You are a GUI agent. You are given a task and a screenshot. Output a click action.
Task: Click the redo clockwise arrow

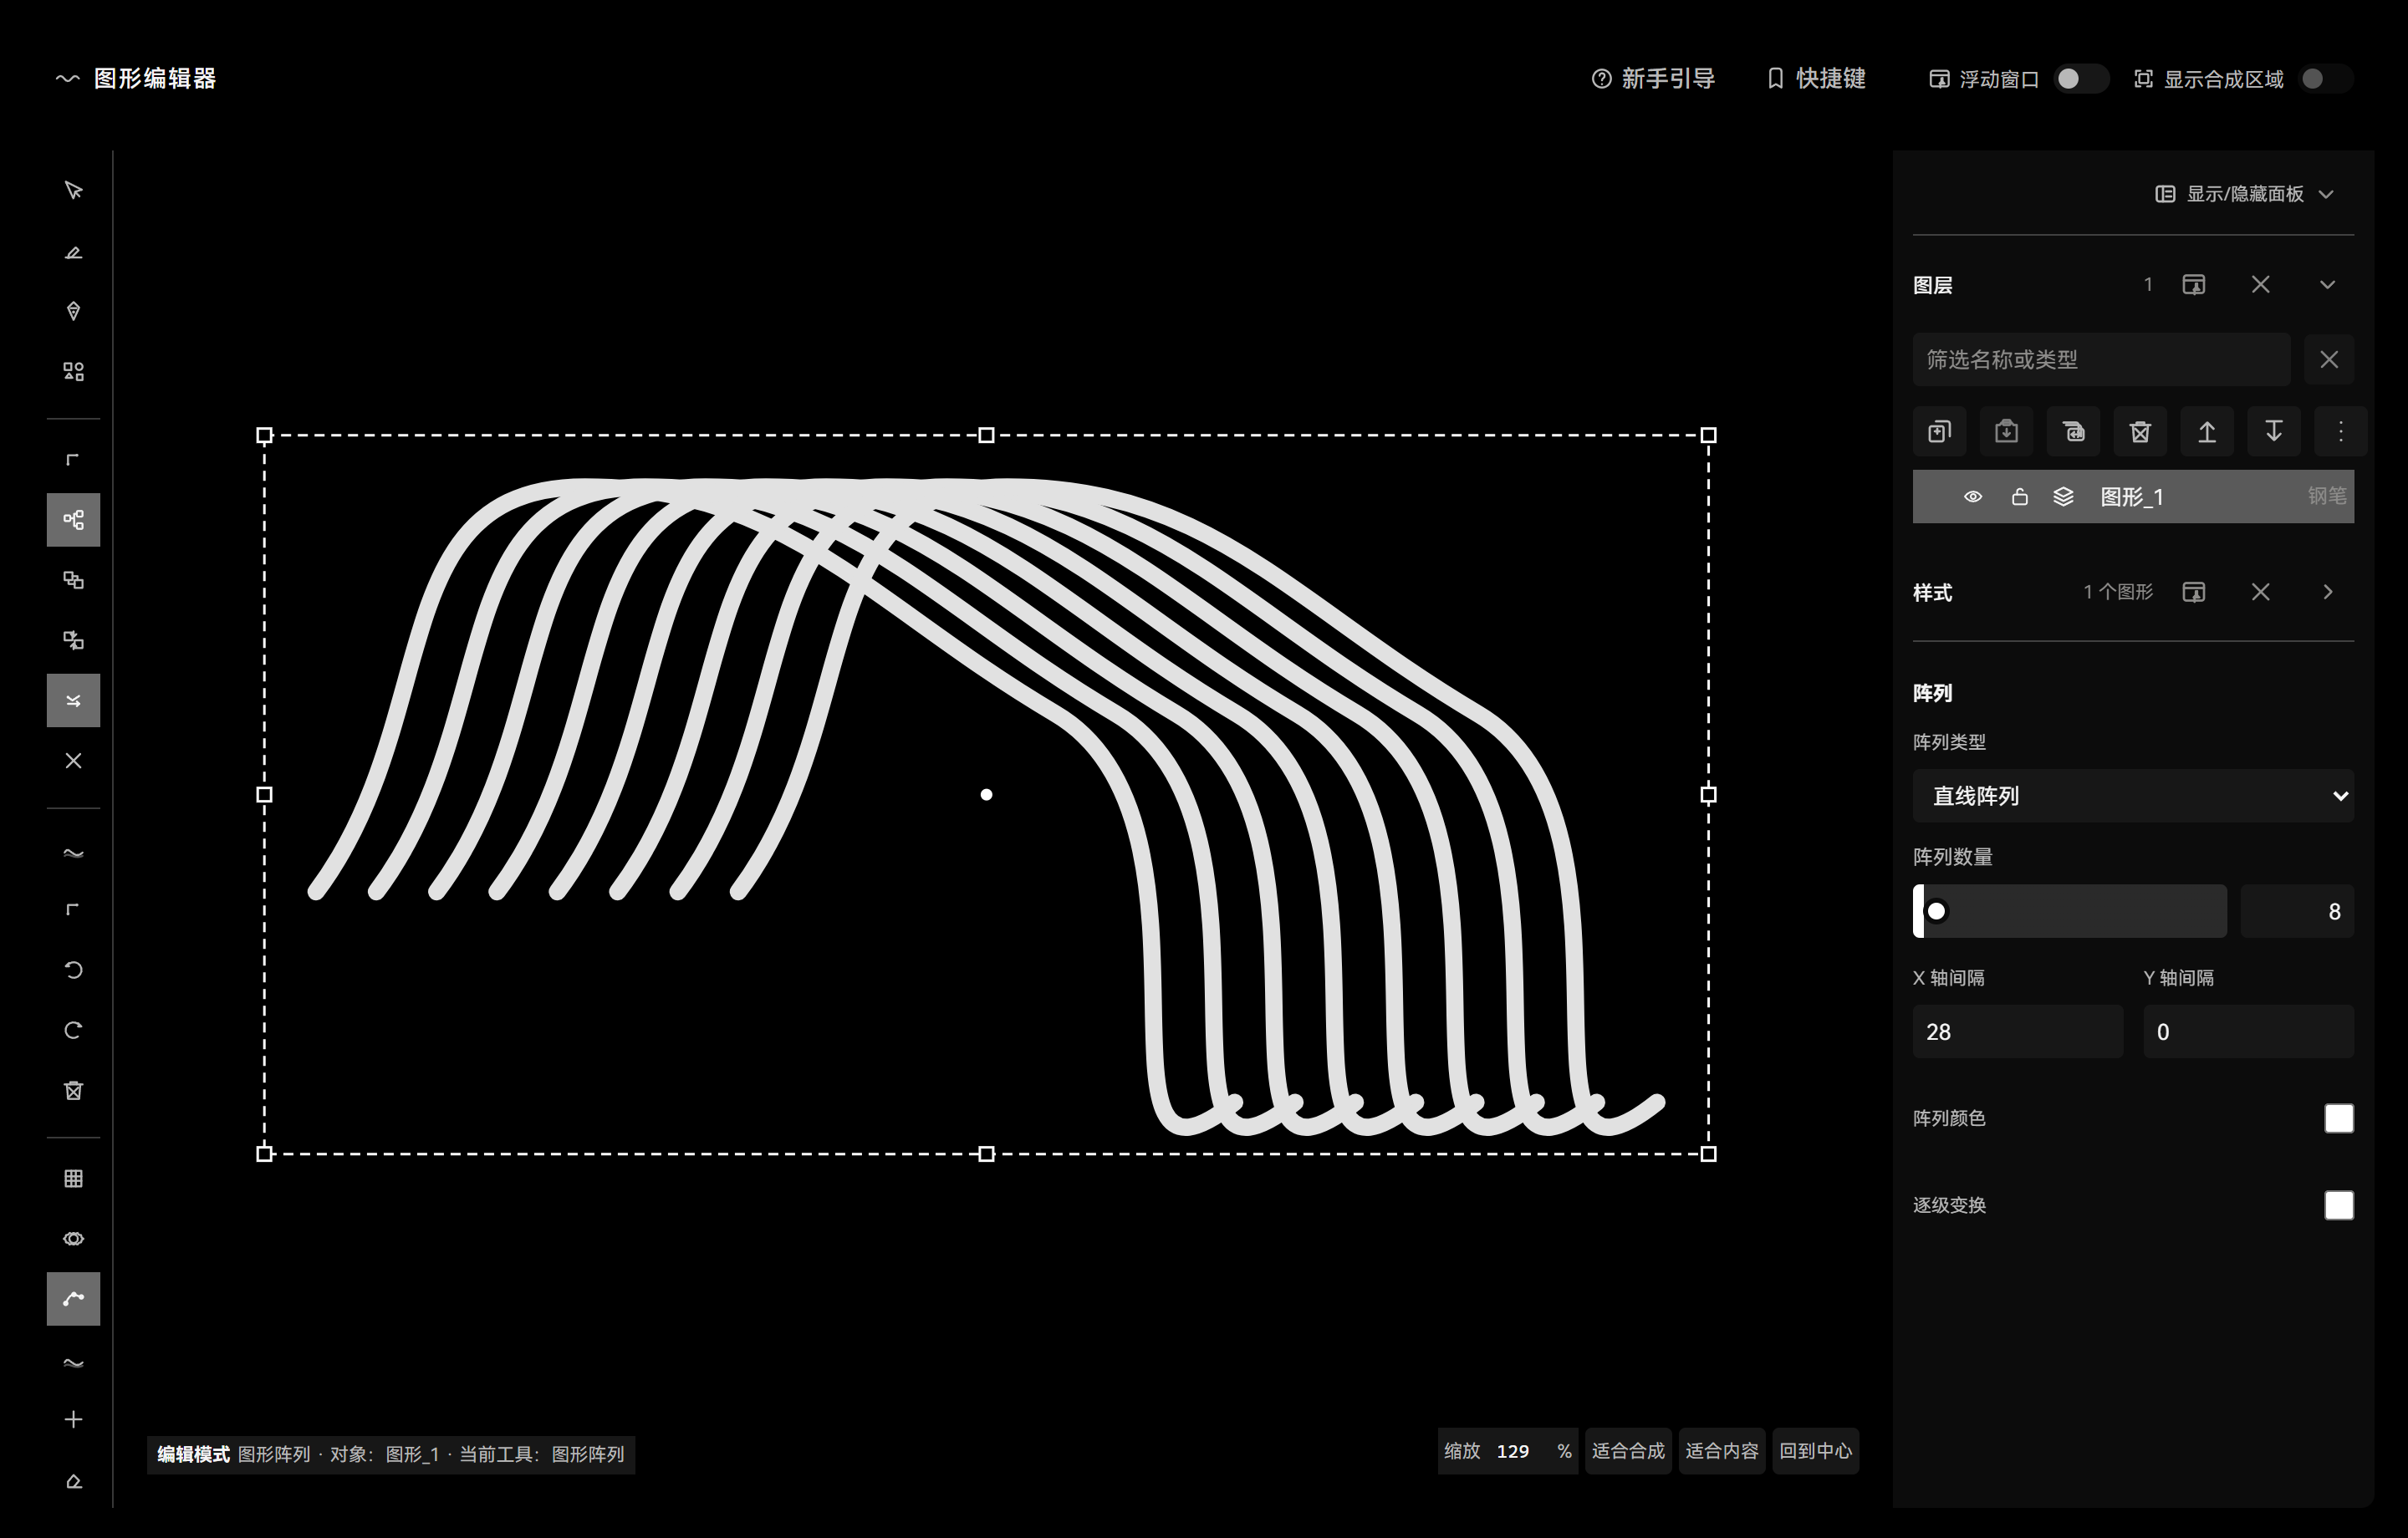[x=73, y=1030]
